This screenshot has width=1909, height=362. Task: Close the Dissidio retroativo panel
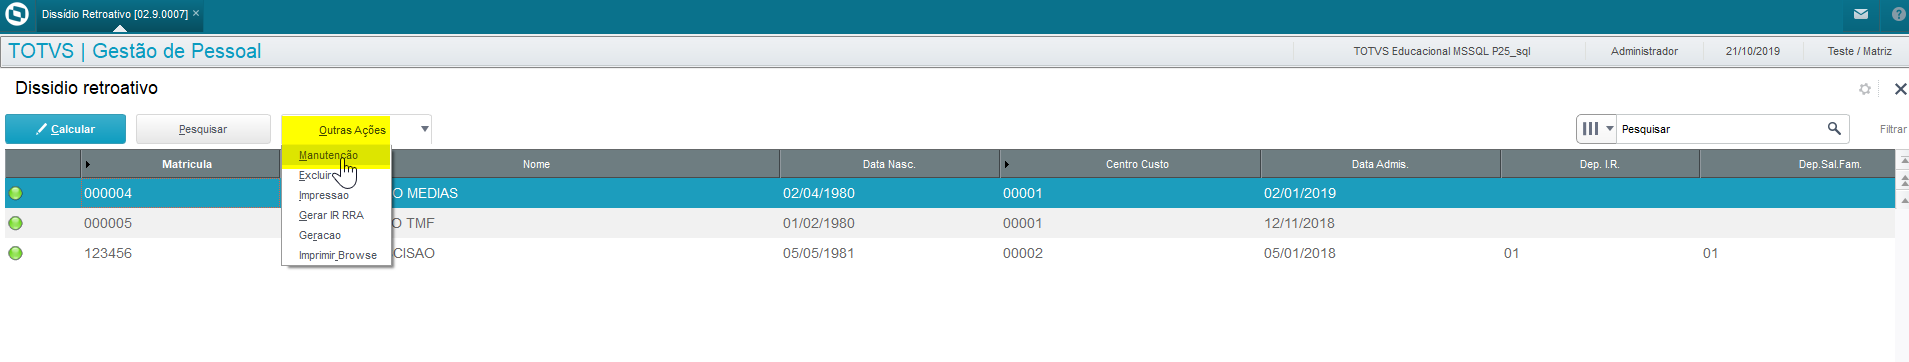pos(1900,89)
